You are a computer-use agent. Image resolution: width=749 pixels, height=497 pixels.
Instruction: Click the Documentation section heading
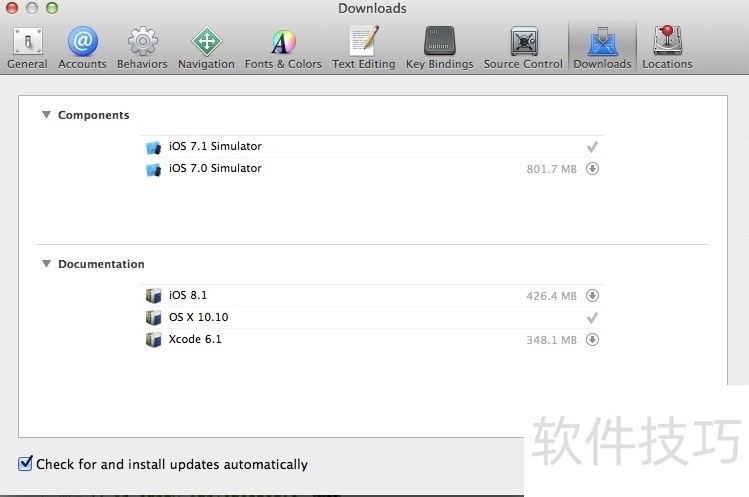click(x=101, y=264)
